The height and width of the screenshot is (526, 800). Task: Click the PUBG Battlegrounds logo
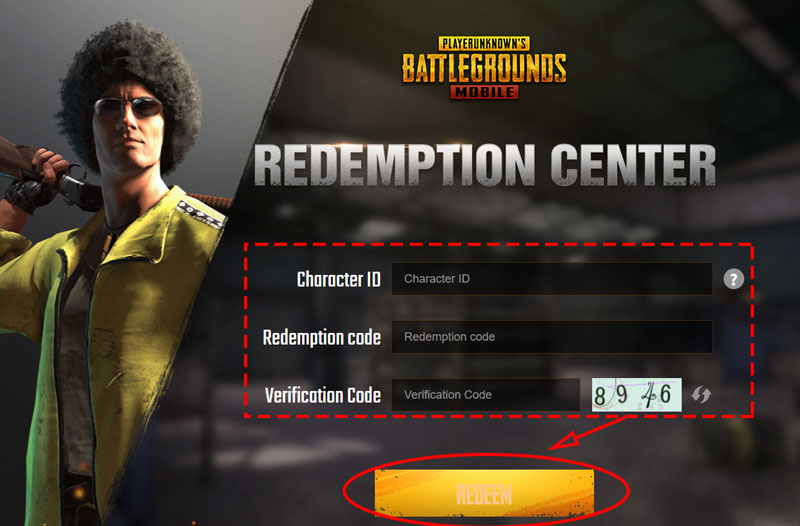point(484,67)
